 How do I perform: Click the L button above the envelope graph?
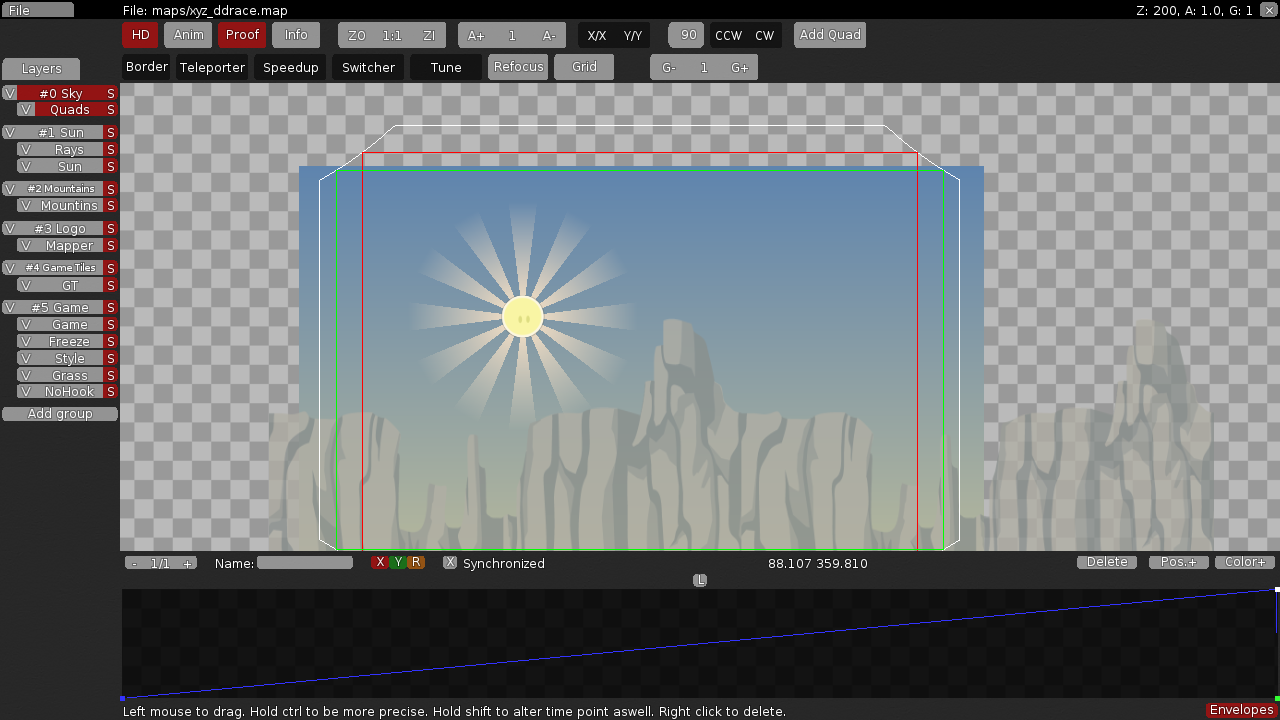pos(700,580)
